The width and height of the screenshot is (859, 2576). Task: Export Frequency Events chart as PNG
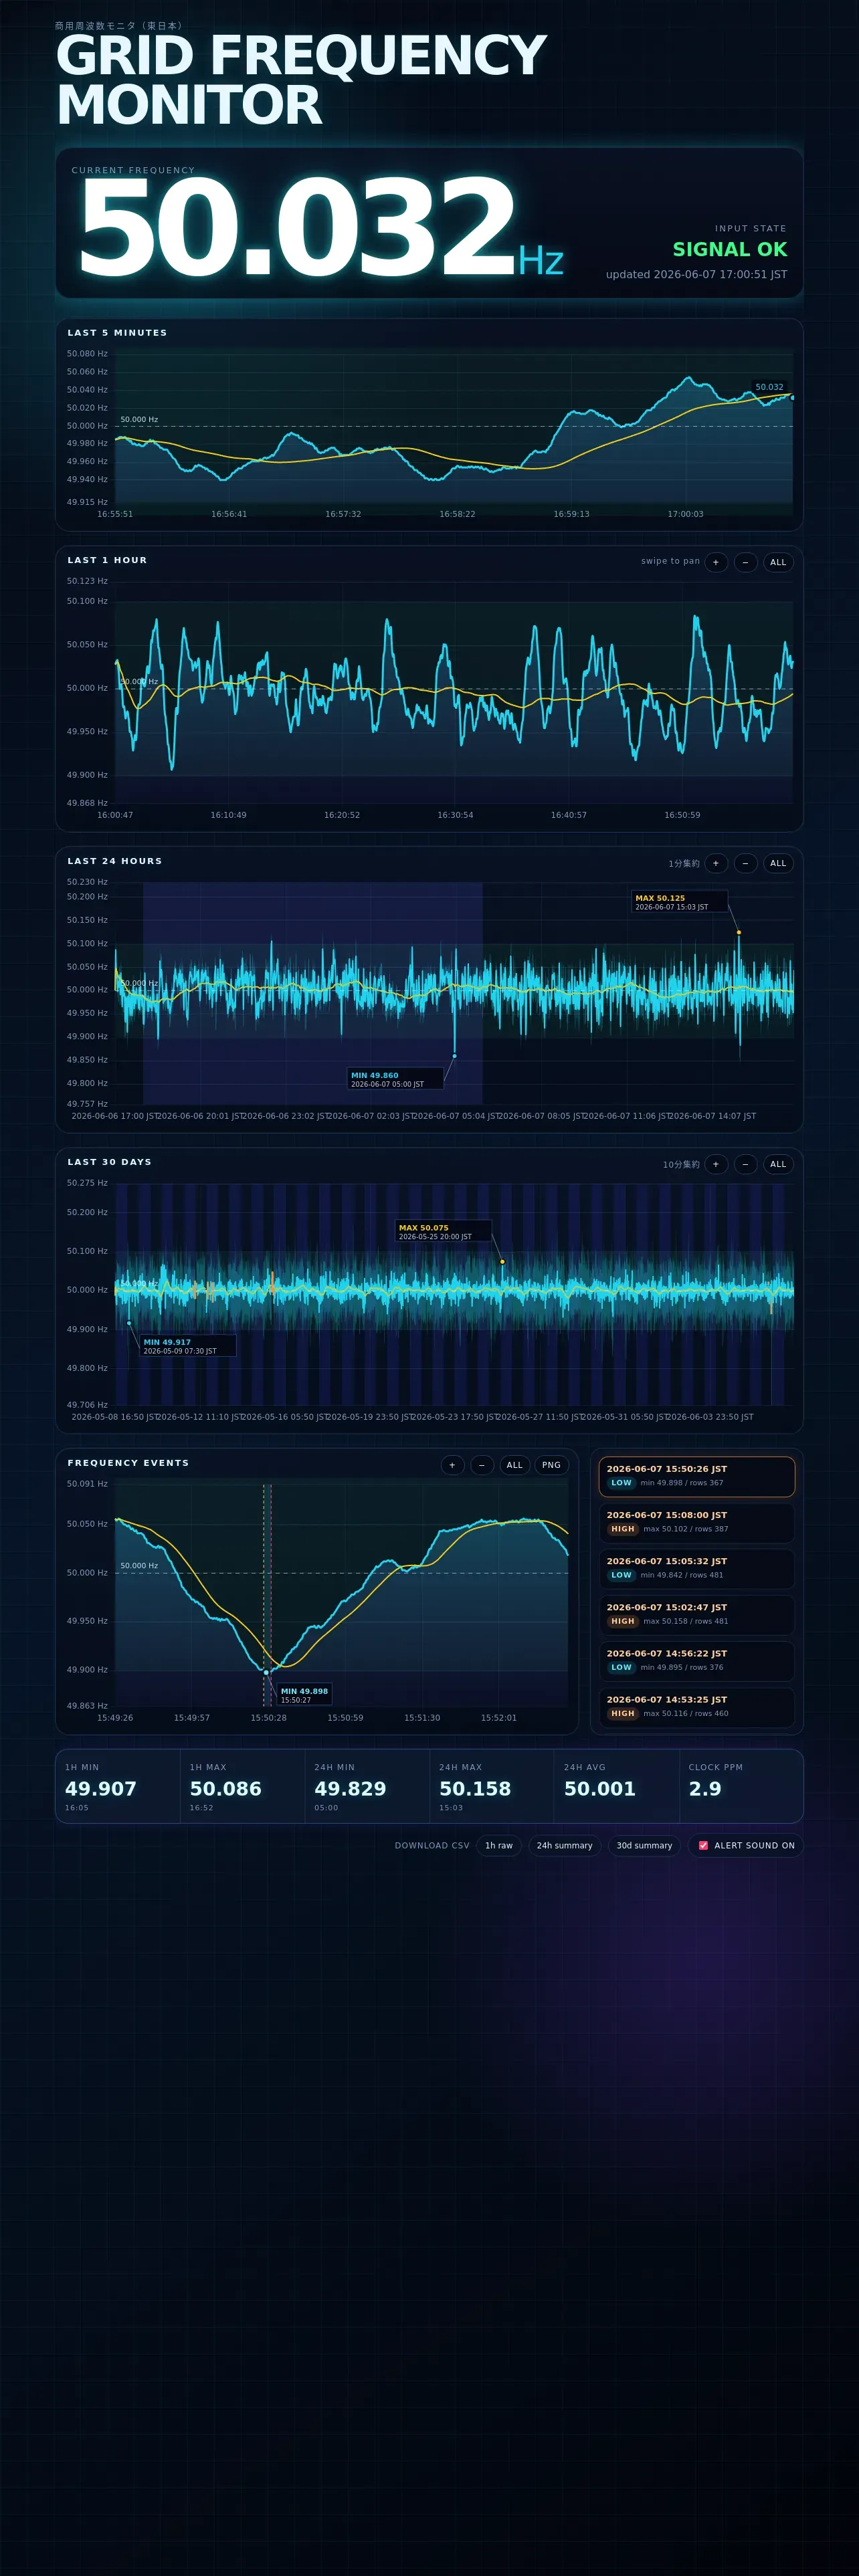point(551,1465)
